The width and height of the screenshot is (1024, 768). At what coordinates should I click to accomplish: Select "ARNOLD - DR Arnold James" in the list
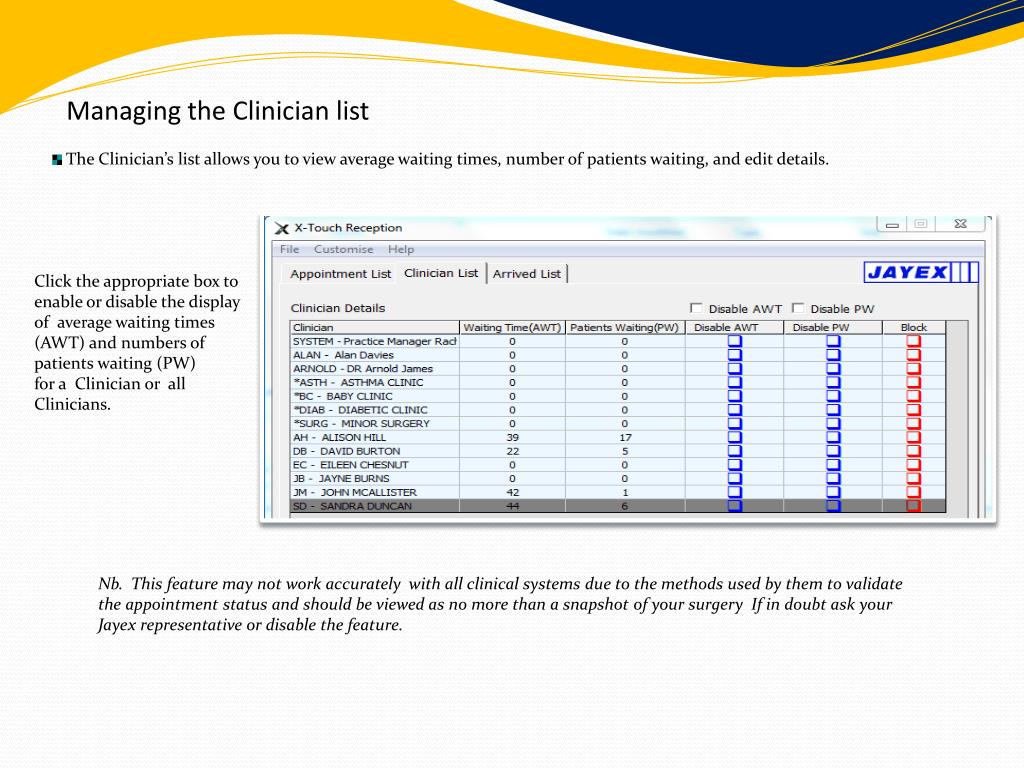[362, 368]
